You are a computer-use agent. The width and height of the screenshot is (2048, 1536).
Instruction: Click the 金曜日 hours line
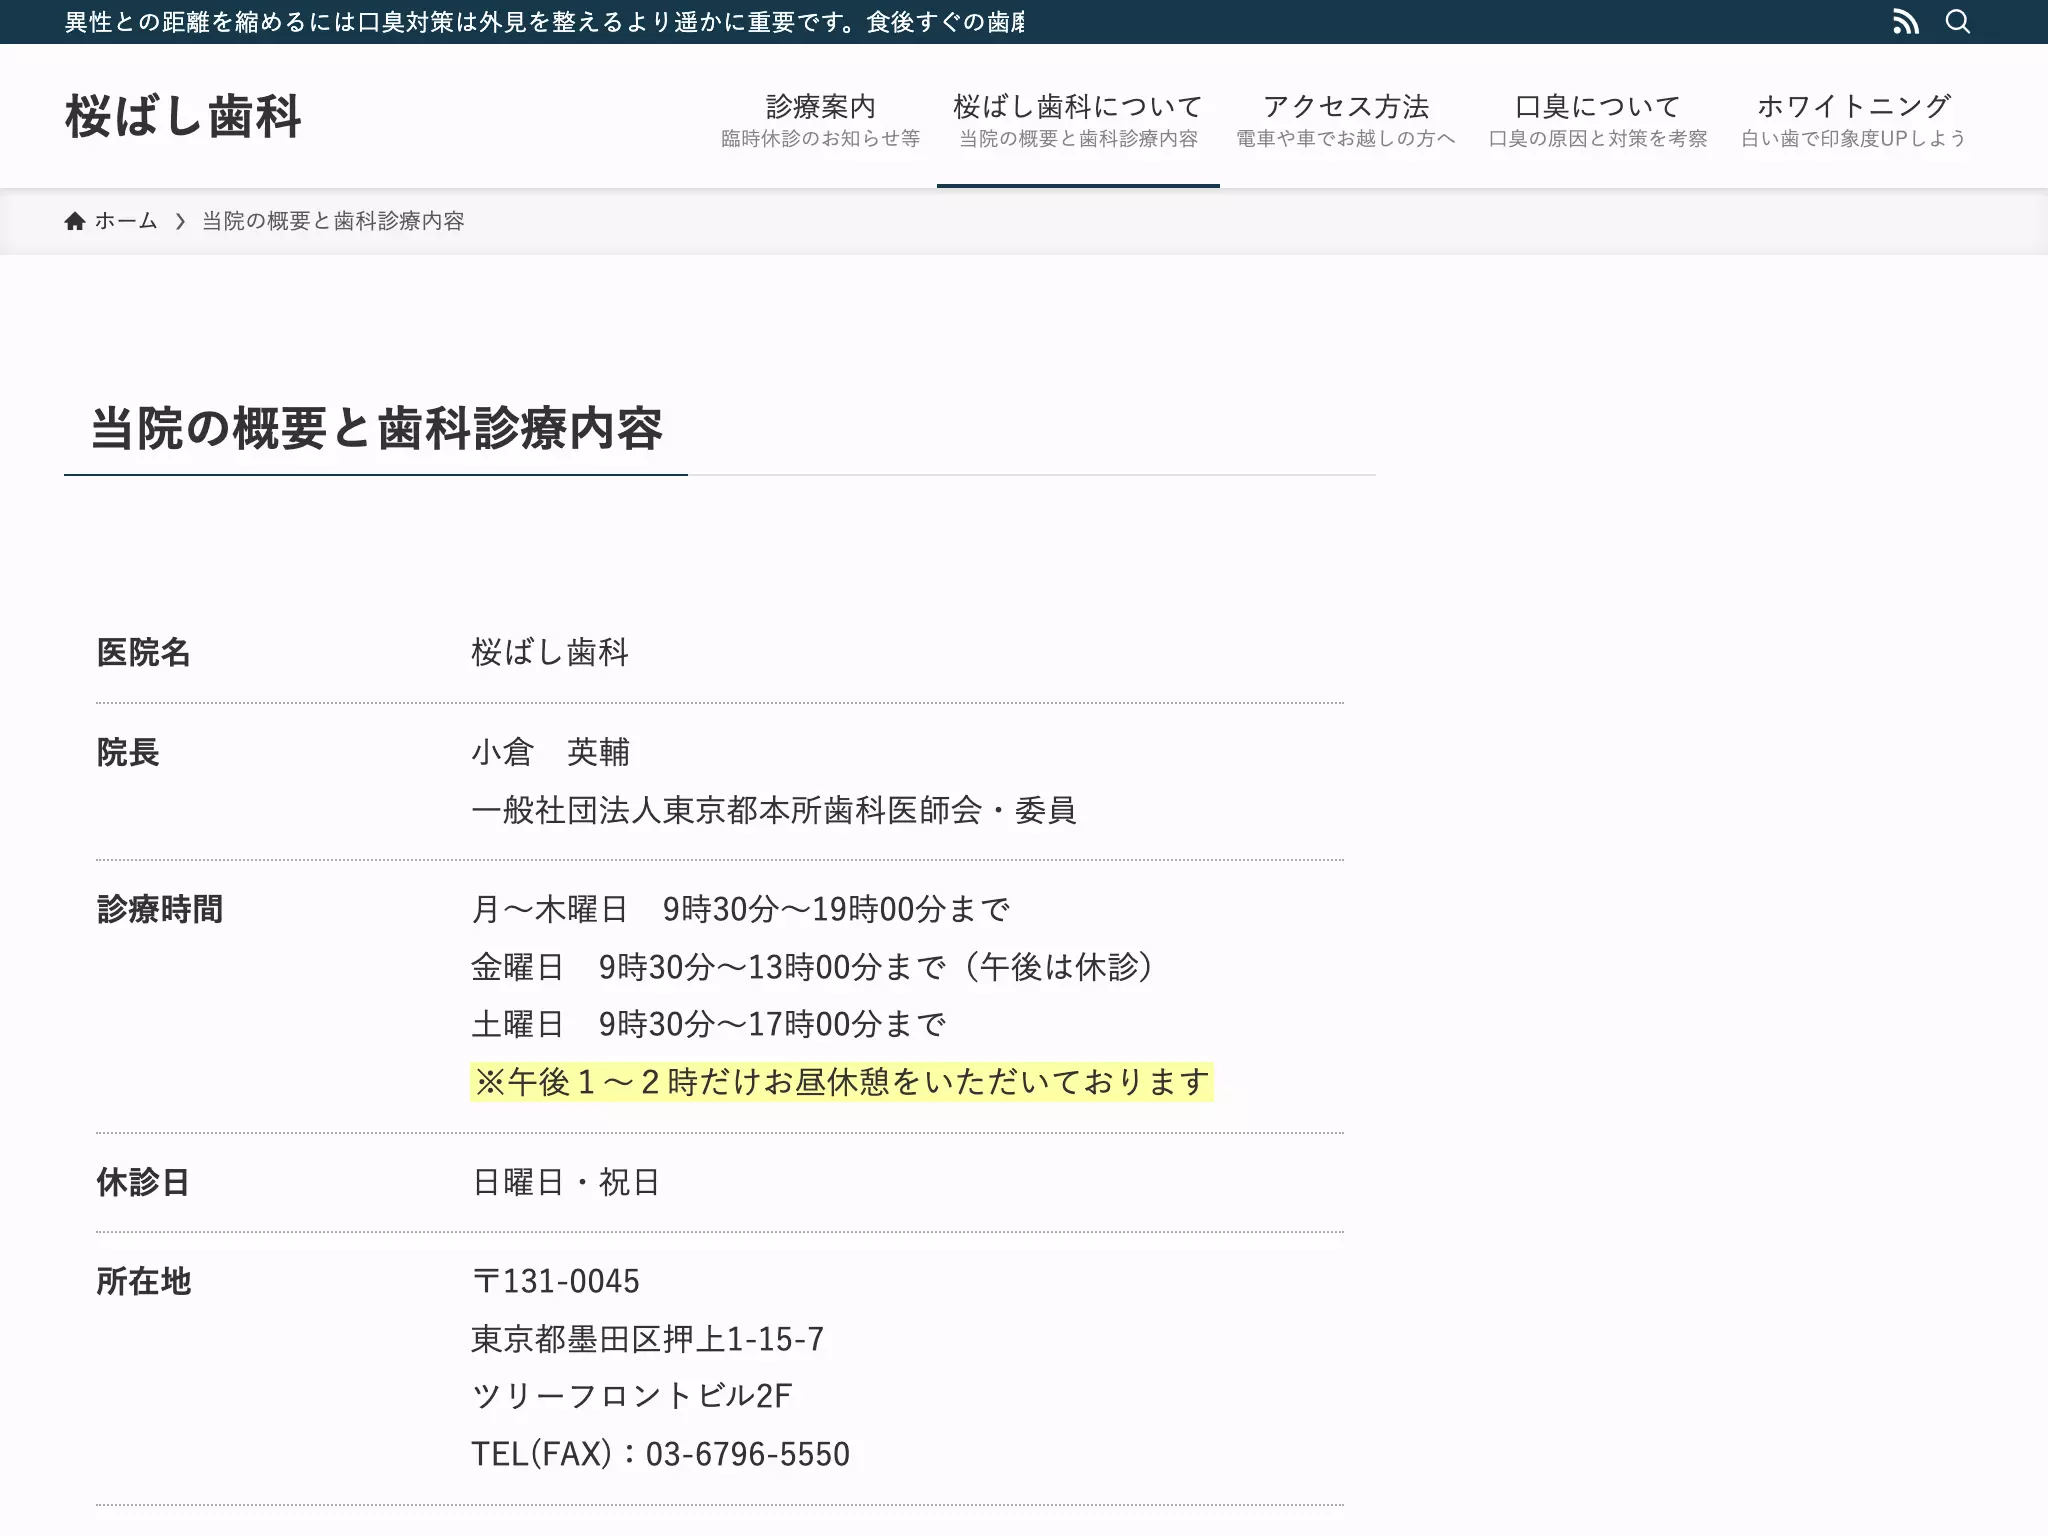(x=813, y=967)
